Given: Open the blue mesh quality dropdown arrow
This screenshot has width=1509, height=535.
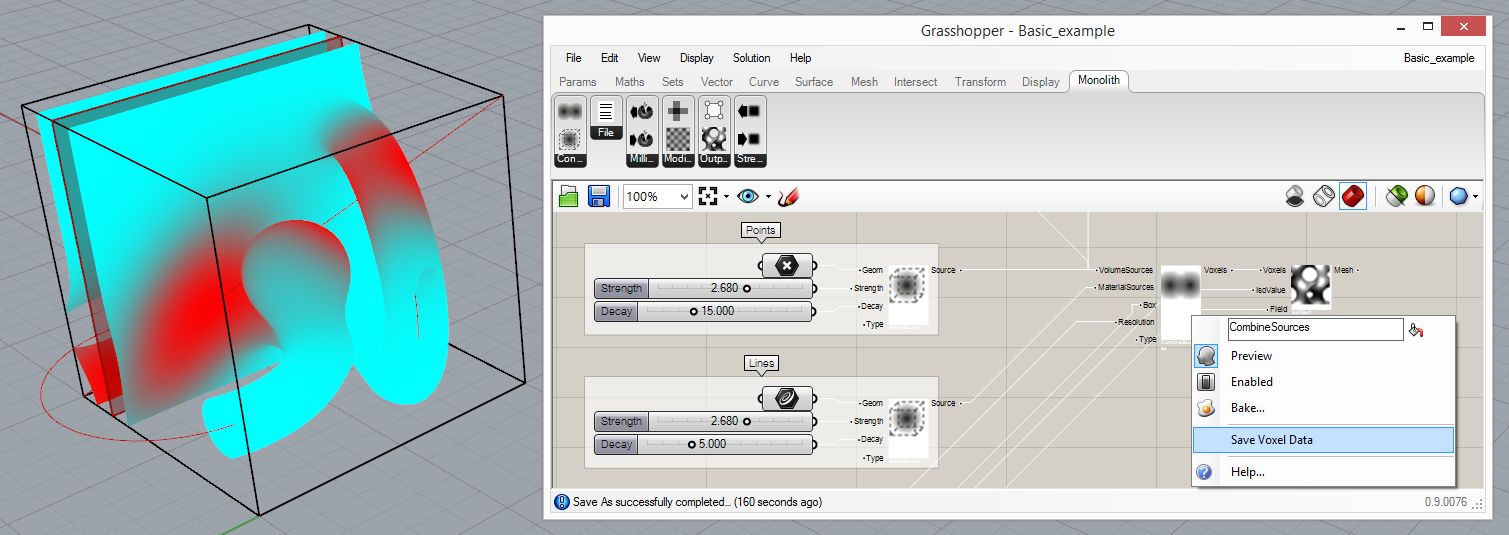Looking at the screenshot, I should (x=1475, y=197).
